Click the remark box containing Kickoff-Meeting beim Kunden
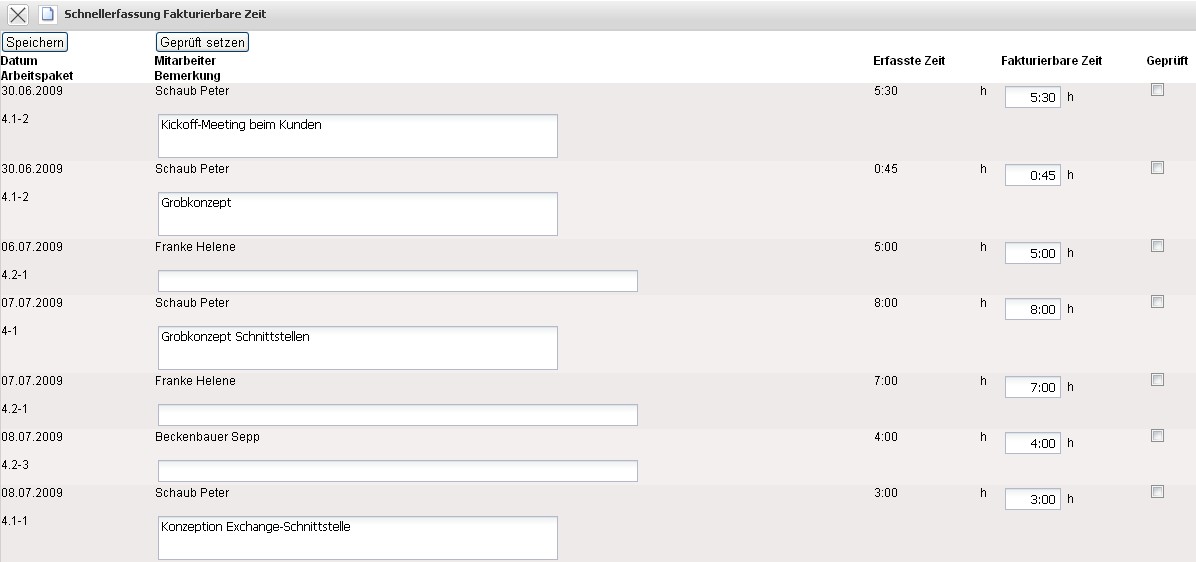This screenshot has width=1196, height=562. point(357,136)
